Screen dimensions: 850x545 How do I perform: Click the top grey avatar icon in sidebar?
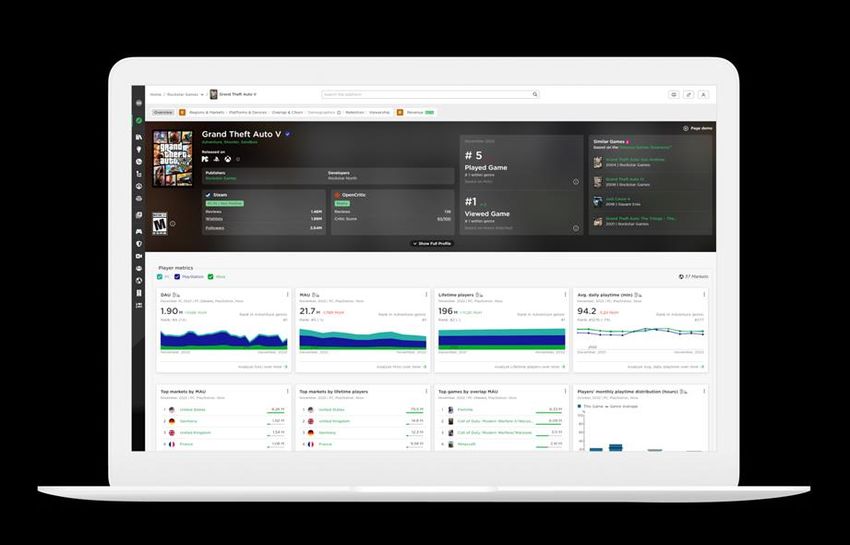(x=139, y=103)
